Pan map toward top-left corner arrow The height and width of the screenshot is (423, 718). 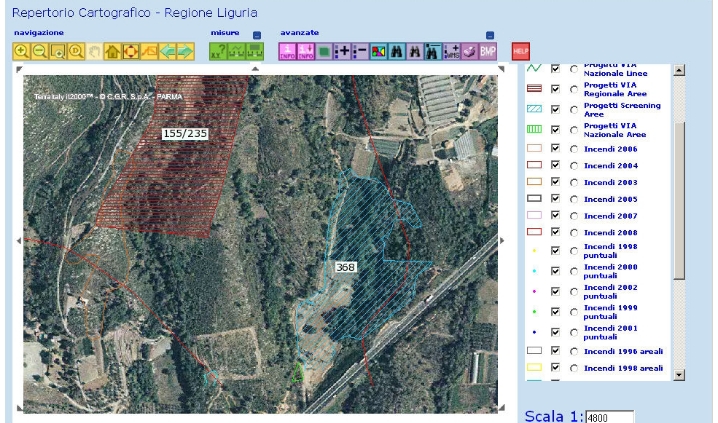pos(19,69)
